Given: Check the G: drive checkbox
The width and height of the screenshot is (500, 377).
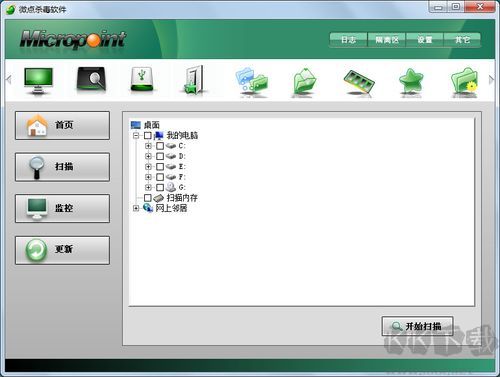Looking at the screenshot, I should tap(160, 187).
